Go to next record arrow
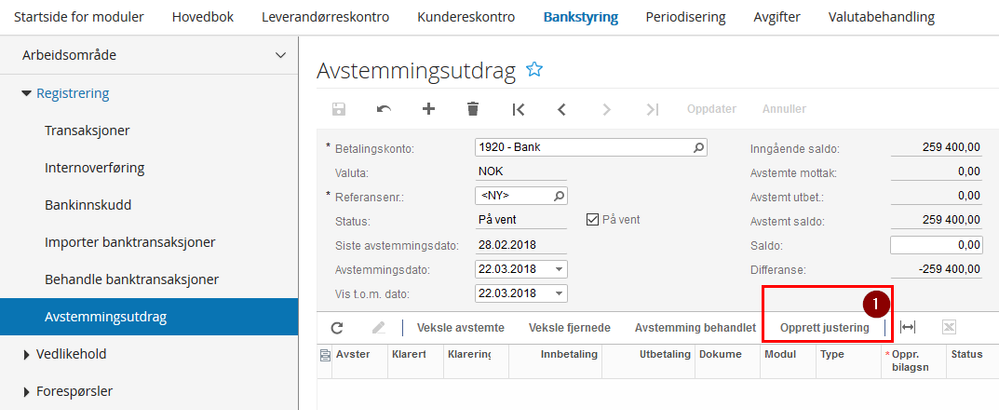 pos(607,109)
